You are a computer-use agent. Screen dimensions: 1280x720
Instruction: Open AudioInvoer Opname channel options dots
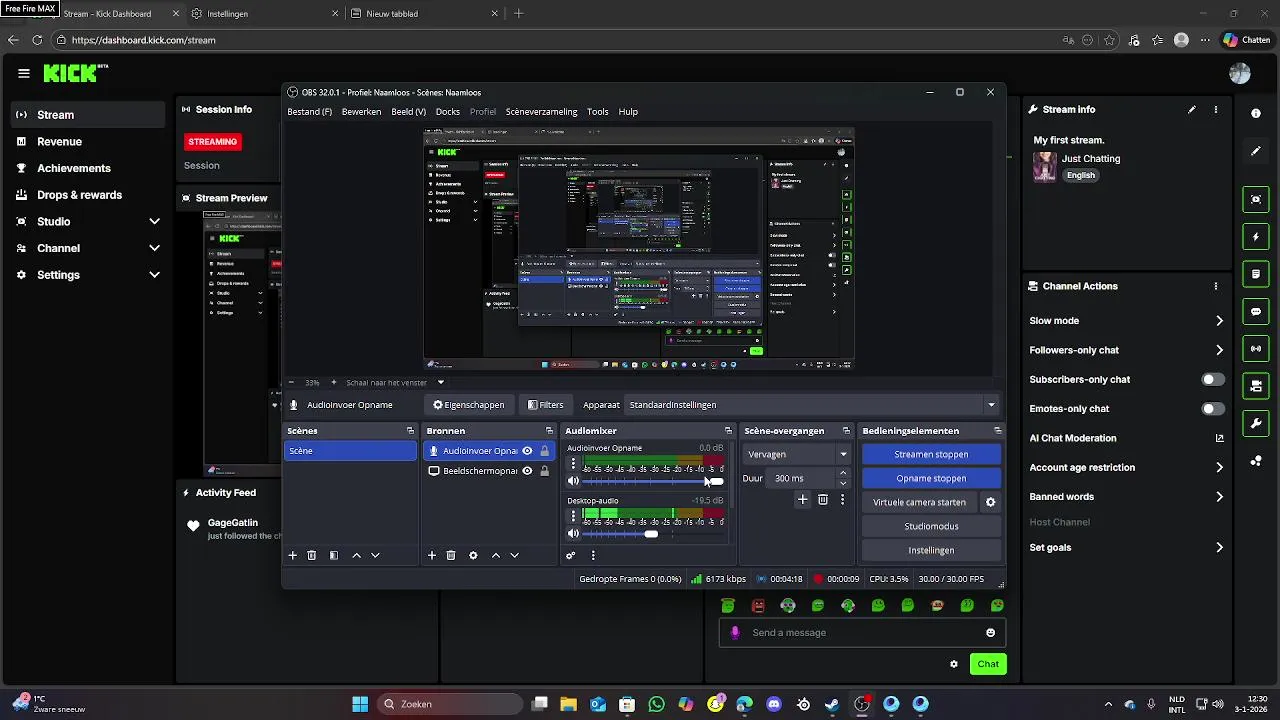click(x=573, y=464)
